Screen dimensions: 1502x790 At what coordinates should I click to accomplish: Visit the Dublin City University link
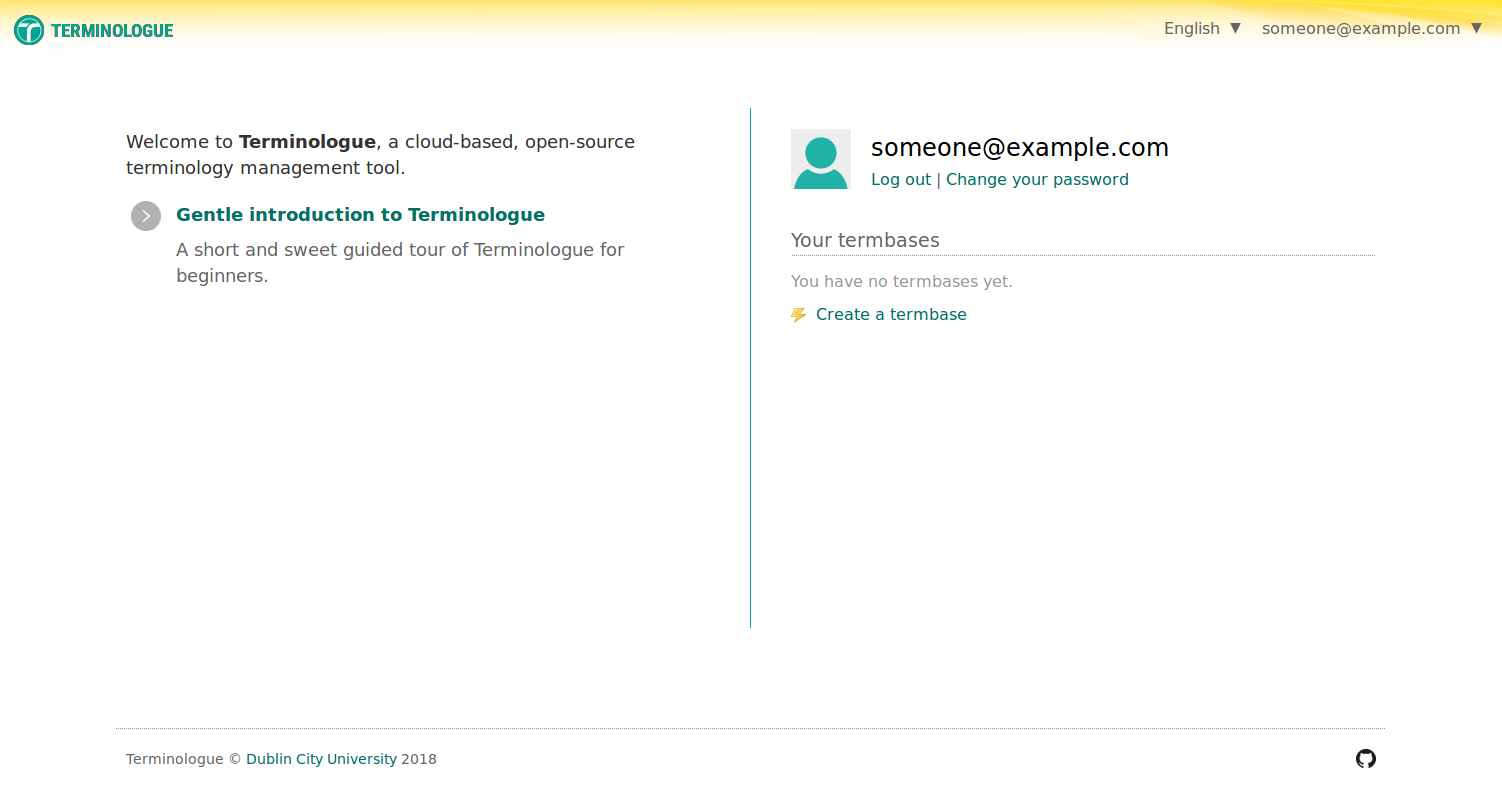[x=320, y=758]
